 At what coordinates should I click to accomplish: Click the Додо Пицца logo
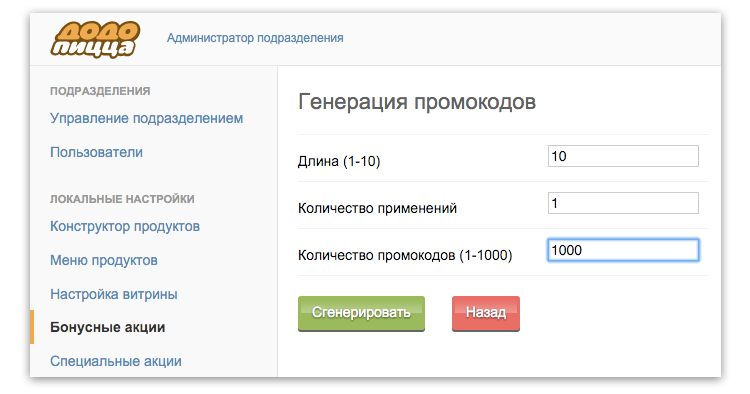[x=95, y=39]
